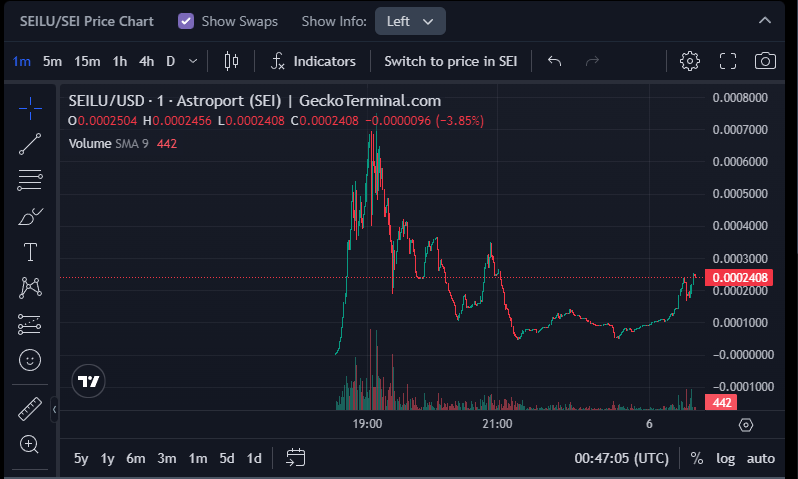Collapse the drawing toolbar side arrow

pos(54,409)
